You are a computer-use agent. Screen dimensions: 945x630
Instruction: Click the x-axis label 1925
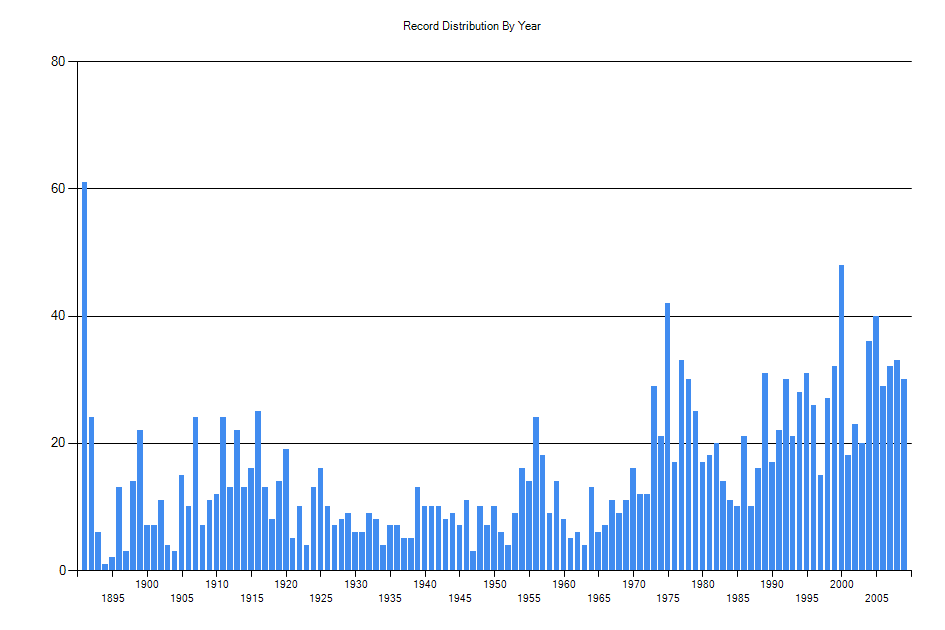[x=321, y=598]
